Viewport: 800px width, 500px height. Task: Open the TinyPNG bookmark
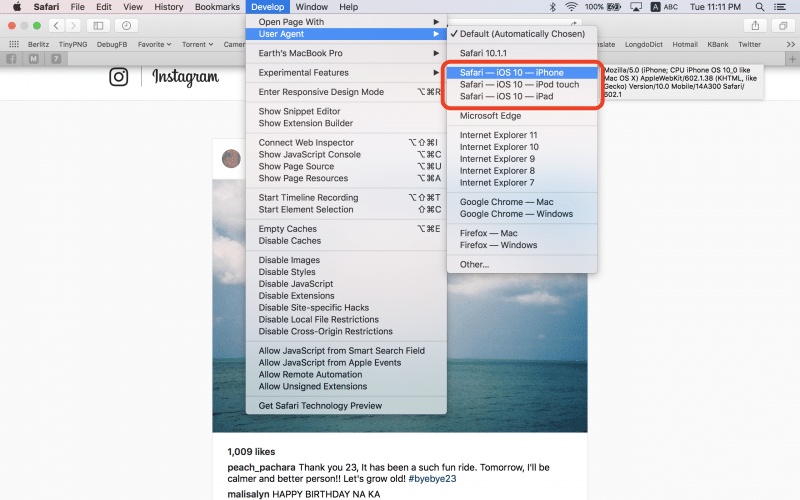[73, 44]
